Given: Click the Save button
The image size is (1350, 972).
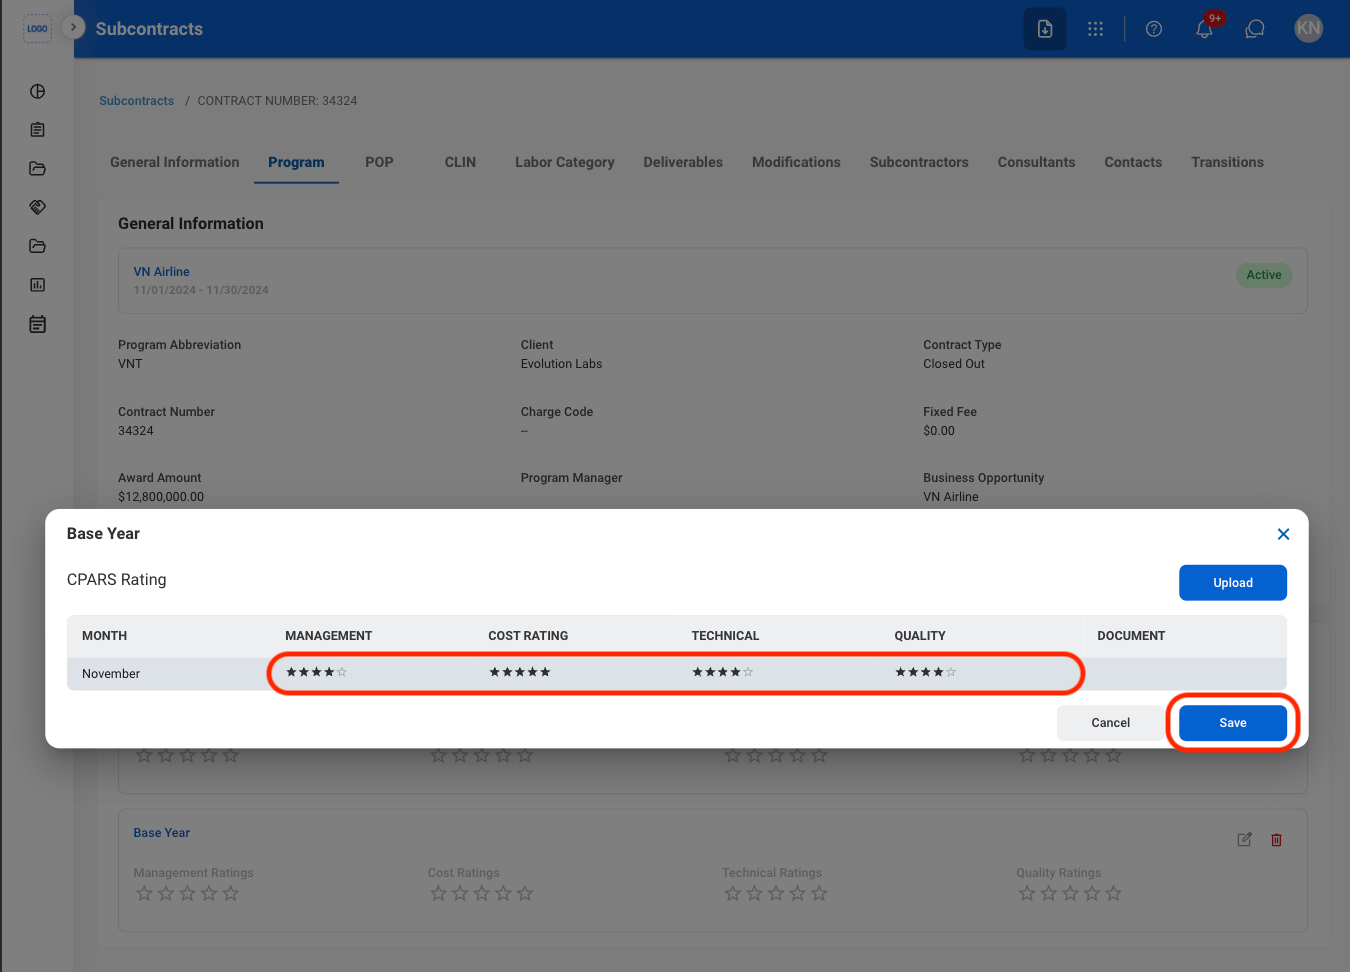Looking at the screenshot, I should [1233, 723].
